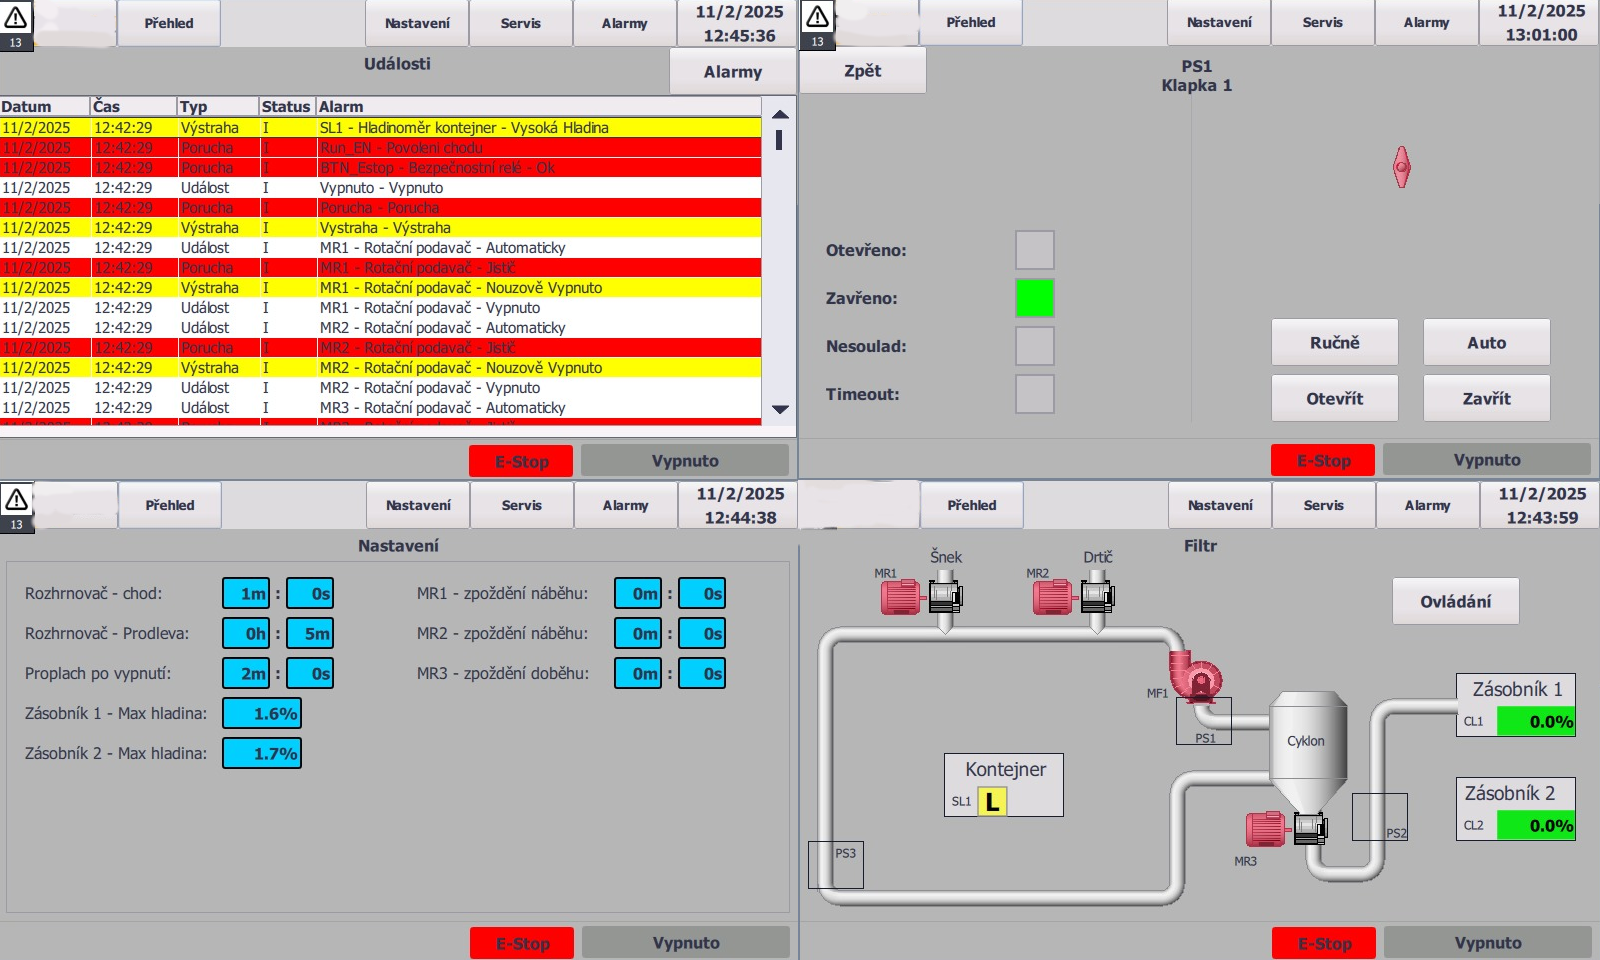Click the green Zavřeno status indicator
This screenshot has width=1600, height=960.
point(1035,298)
